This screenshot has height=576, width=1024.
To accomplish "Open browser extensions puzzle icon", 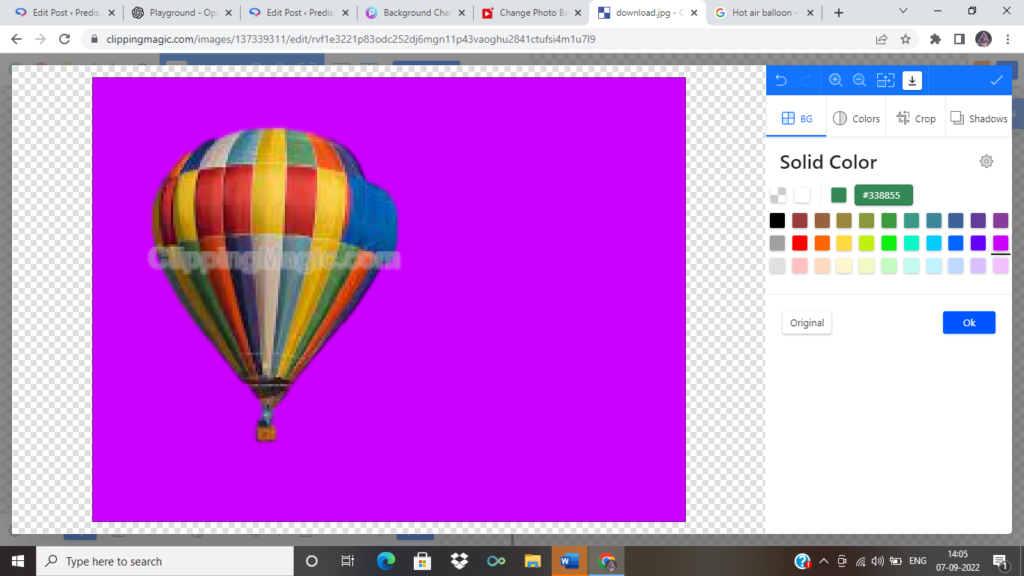I will [x=935, y=39].
